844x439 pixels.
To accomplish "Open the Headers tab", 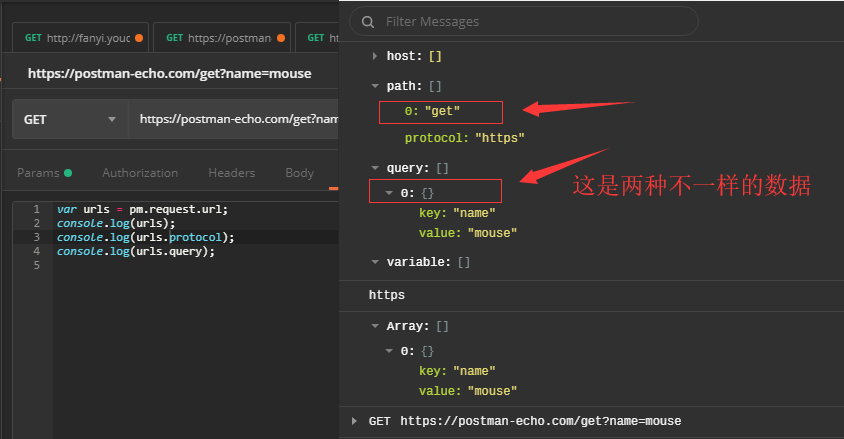I will [231, 173].
